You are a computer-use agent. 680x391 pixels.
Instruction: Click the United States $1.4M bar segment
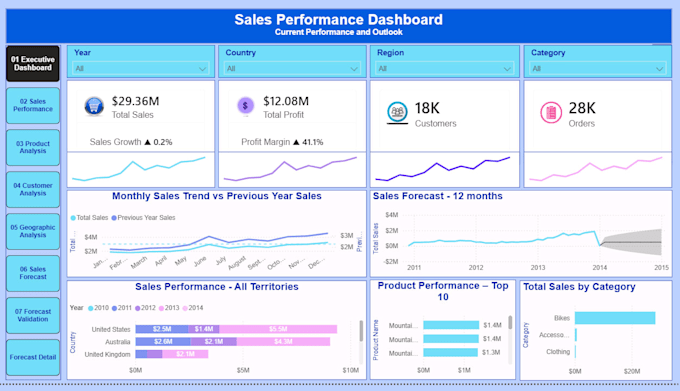tap(203, 329)
